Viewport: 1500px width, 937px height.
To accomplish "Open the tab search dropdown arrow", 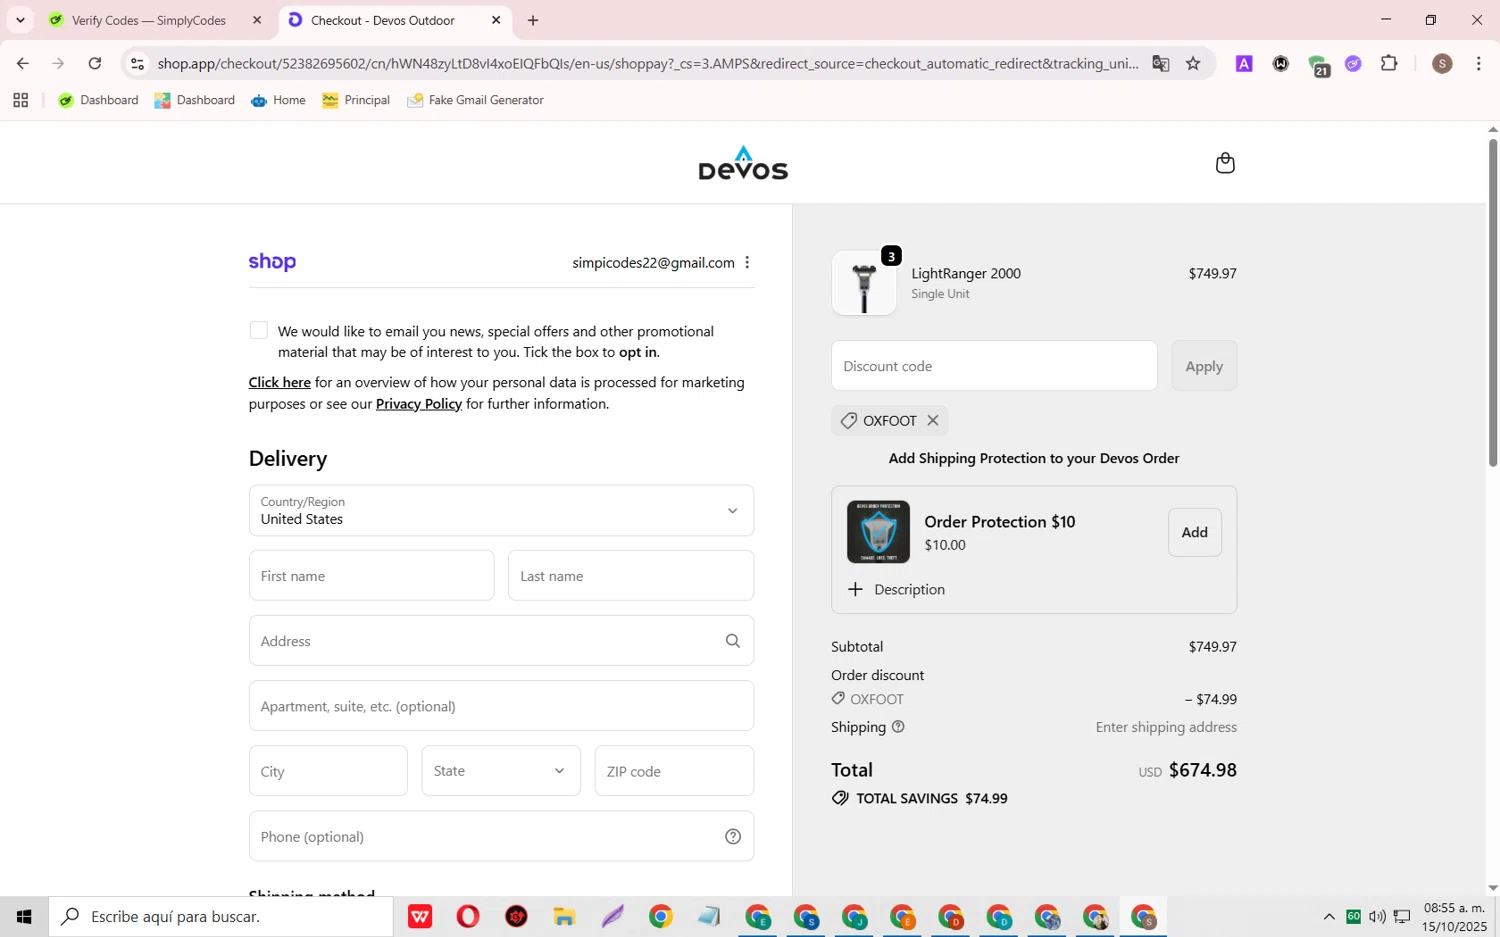I will (20, 20).
